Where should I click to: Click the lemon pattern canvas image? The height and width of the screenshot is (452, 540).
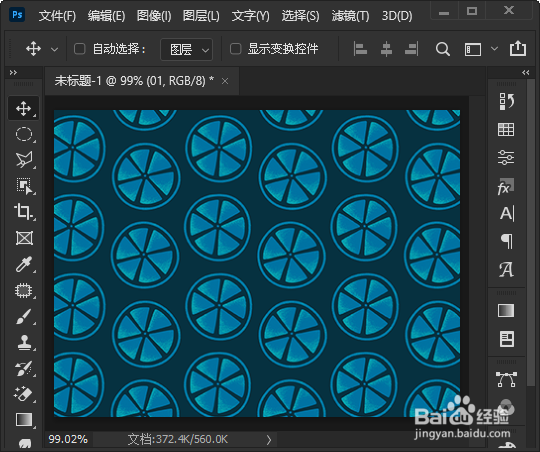(257, 264)
